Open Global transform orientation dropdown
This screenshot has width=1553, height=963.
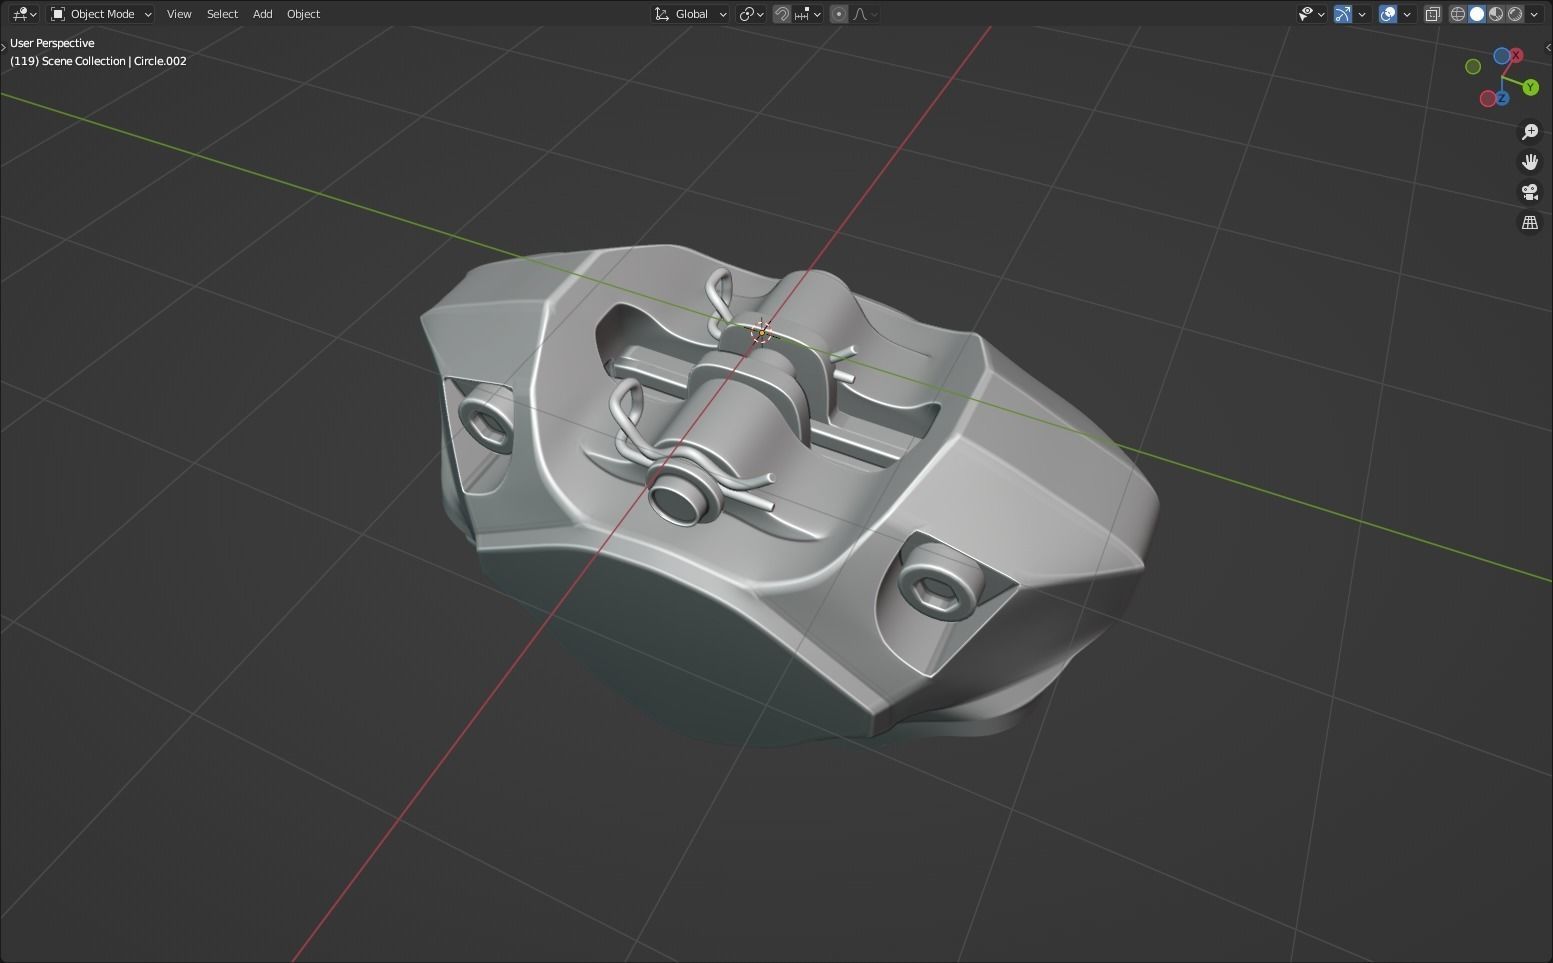click(x=690, y=14)
